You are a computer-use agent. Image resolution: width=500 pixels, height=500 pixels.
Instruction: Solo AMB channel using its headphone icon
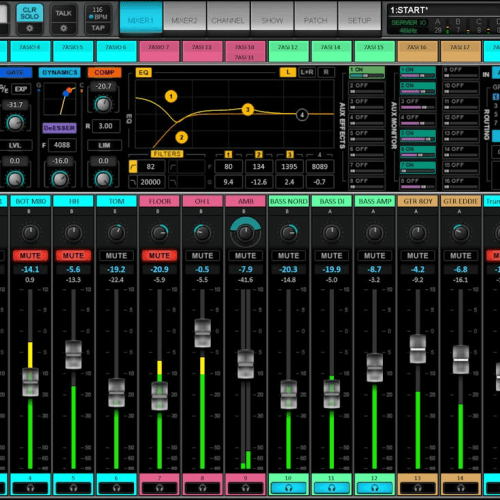click(245, 488)
